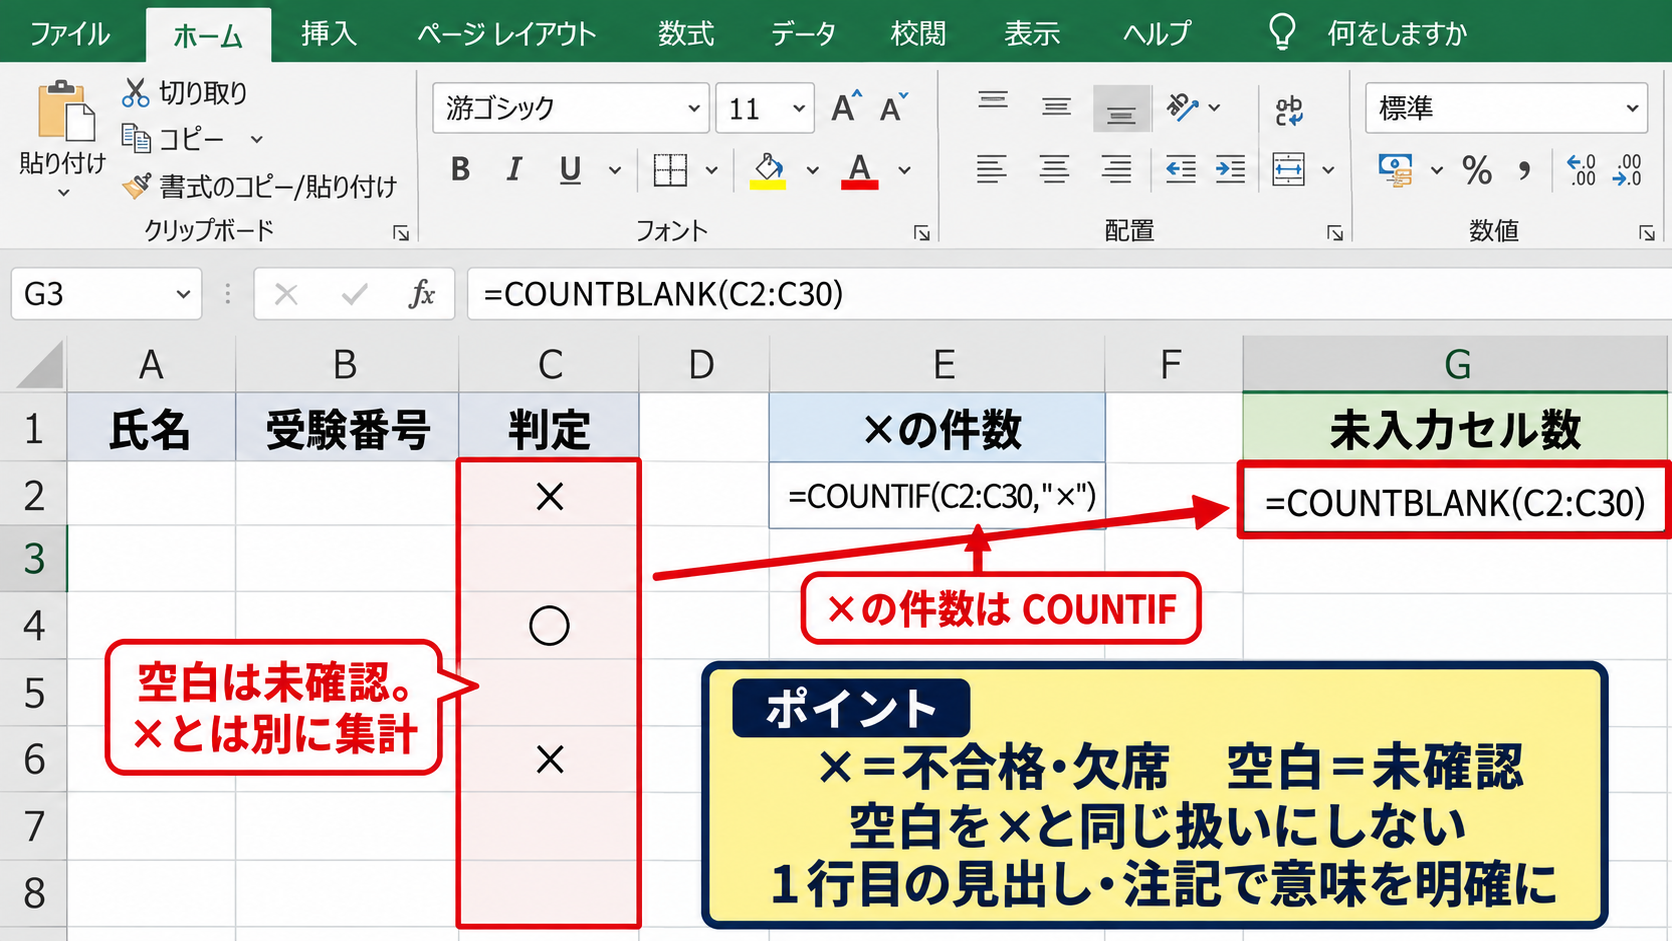Switch to the データ tab
Viewport: 1672px width, 941px height.
click(803, 33)
